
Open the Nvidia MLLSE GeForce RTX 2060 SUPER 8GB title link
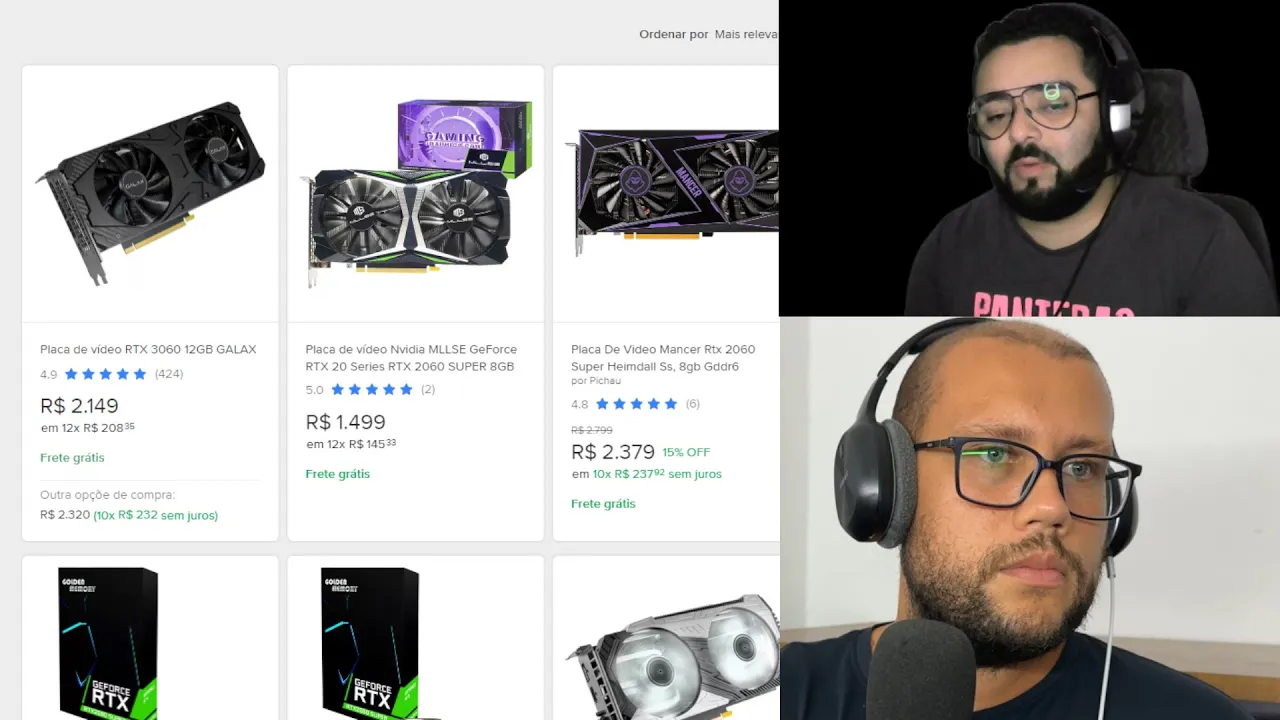click(x=411, y=357)
